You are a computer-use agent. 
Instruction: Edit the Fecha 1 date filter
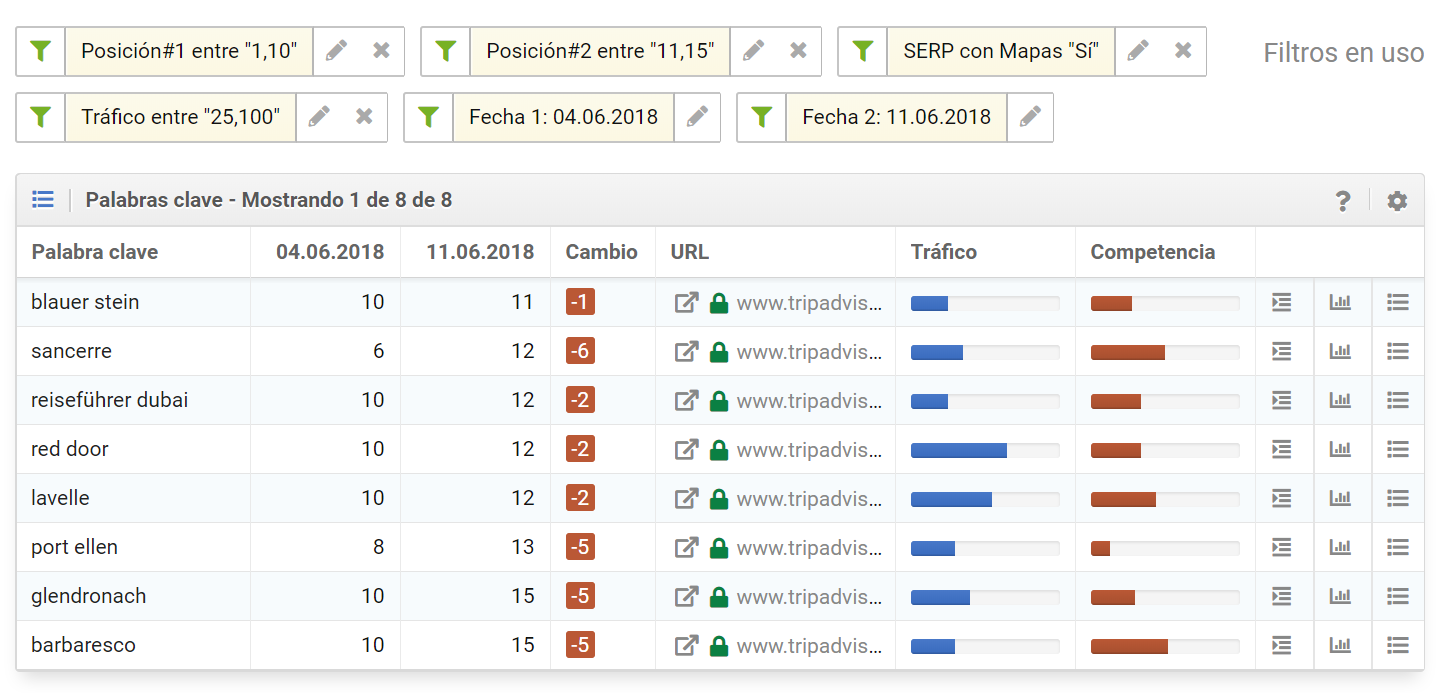[697, 117]
